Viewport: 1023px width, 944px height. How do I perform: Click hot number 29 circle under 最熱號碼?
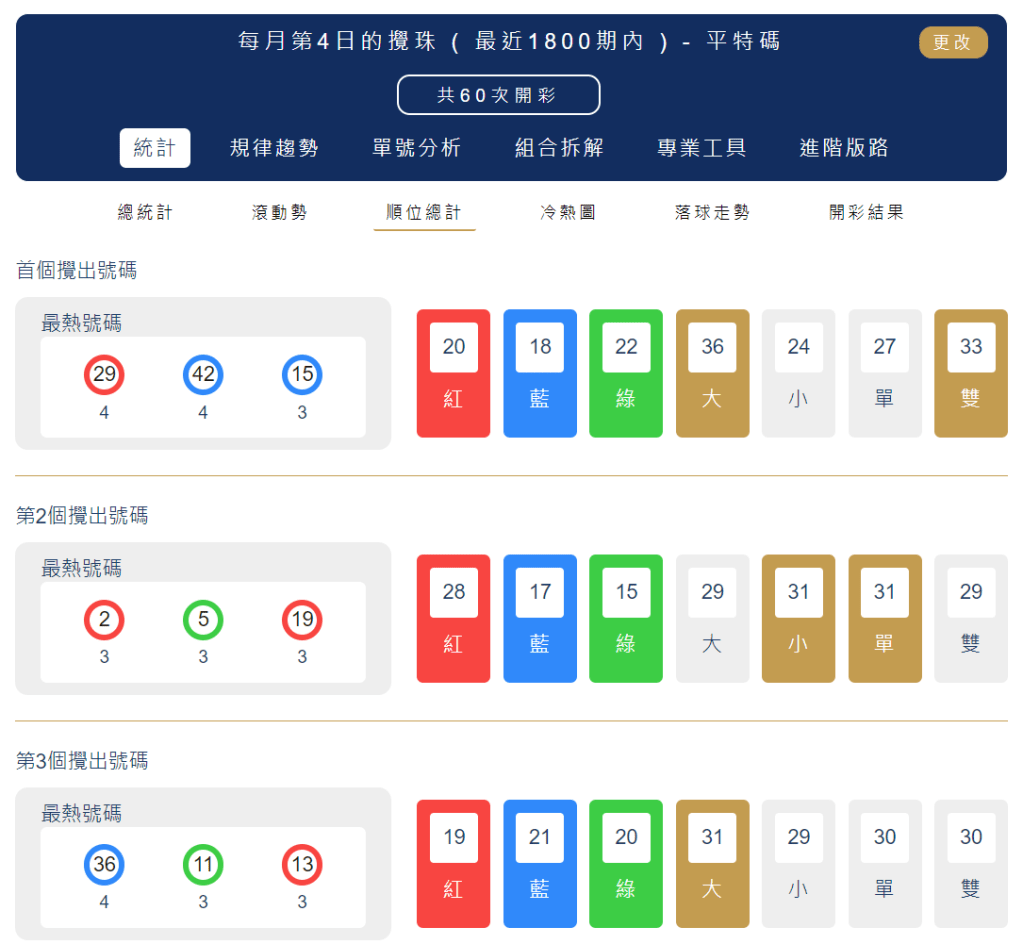104,376
